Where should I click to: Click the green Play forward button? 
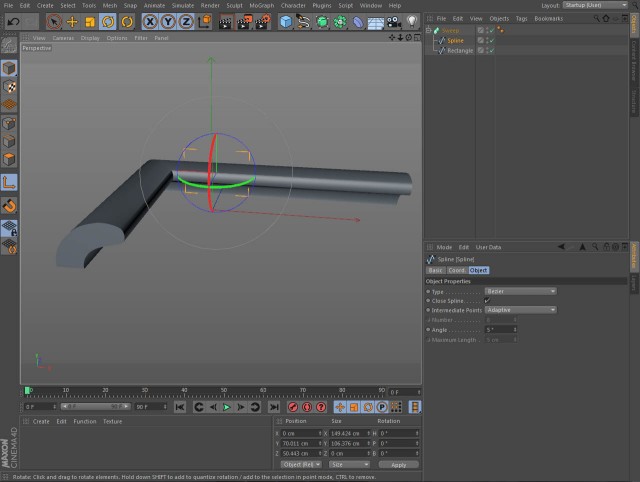click(x=227, y=407)
